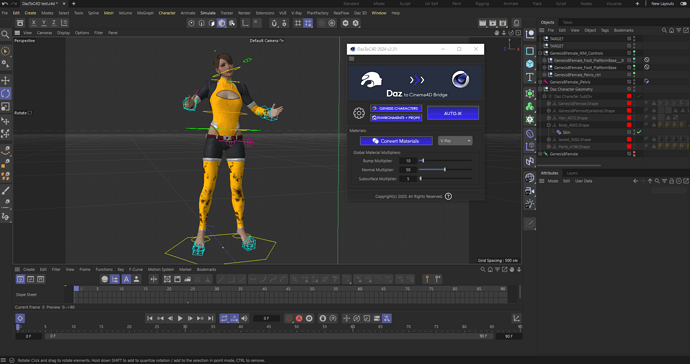690x364 pixels.
Task: Adjust the Normal Multiplier slider
Action: [445, 169]
